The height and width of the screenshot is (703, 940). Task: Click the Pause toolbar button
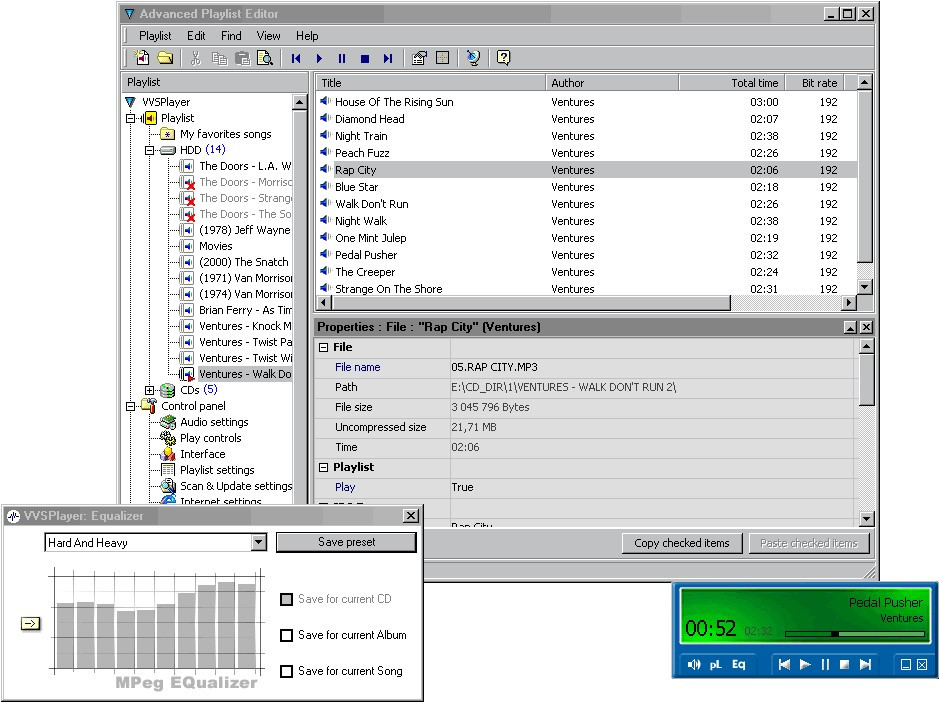342,59
